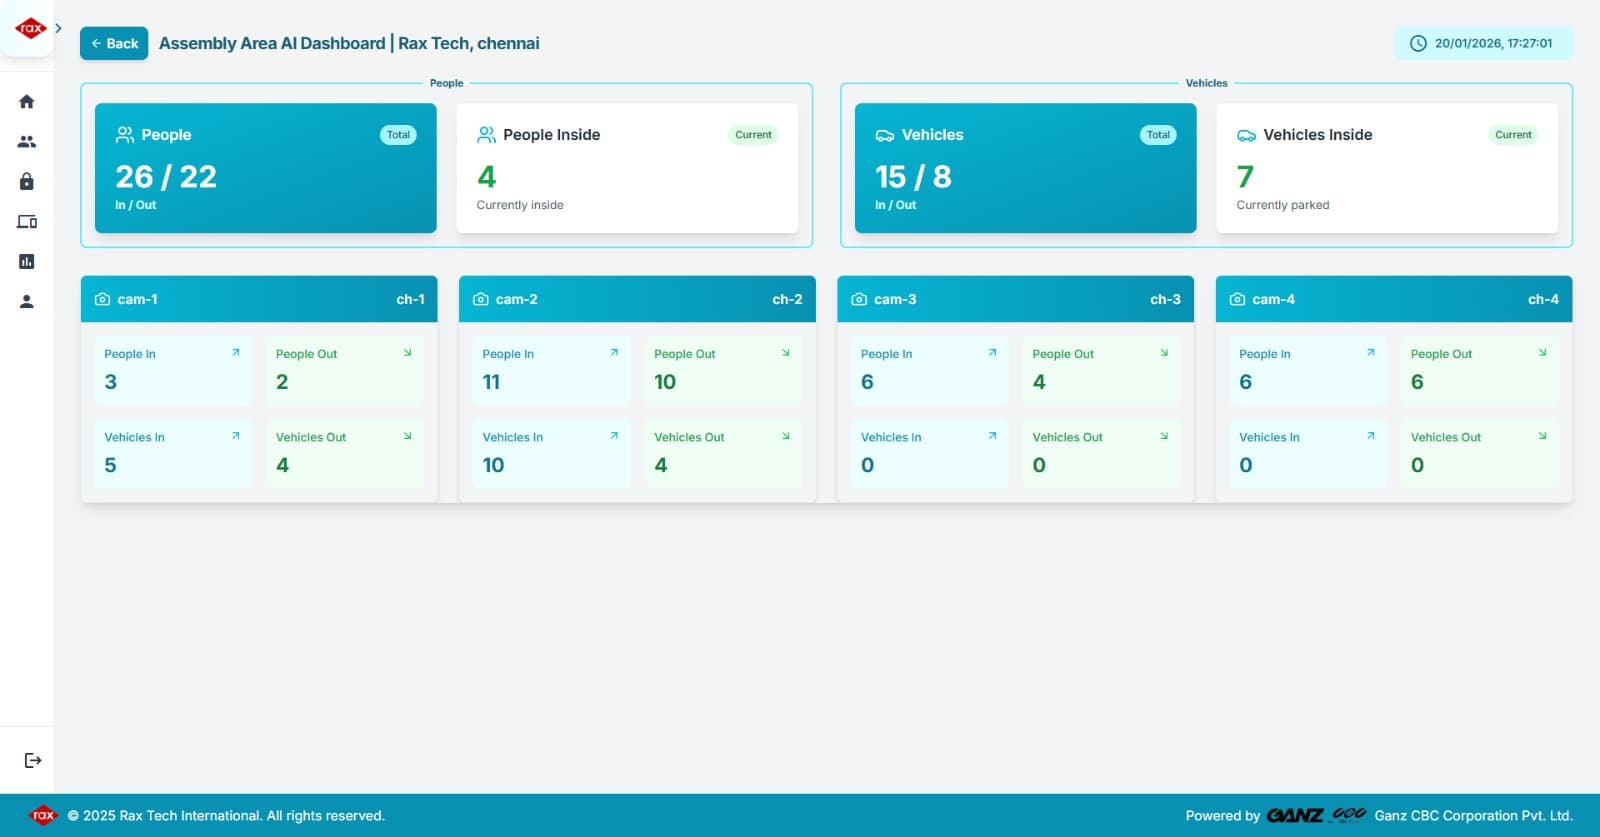The height and width of the screenshot is (837, 1600).
Task: Click the cam-2 panel header
Action: click(x=637, y=299)
